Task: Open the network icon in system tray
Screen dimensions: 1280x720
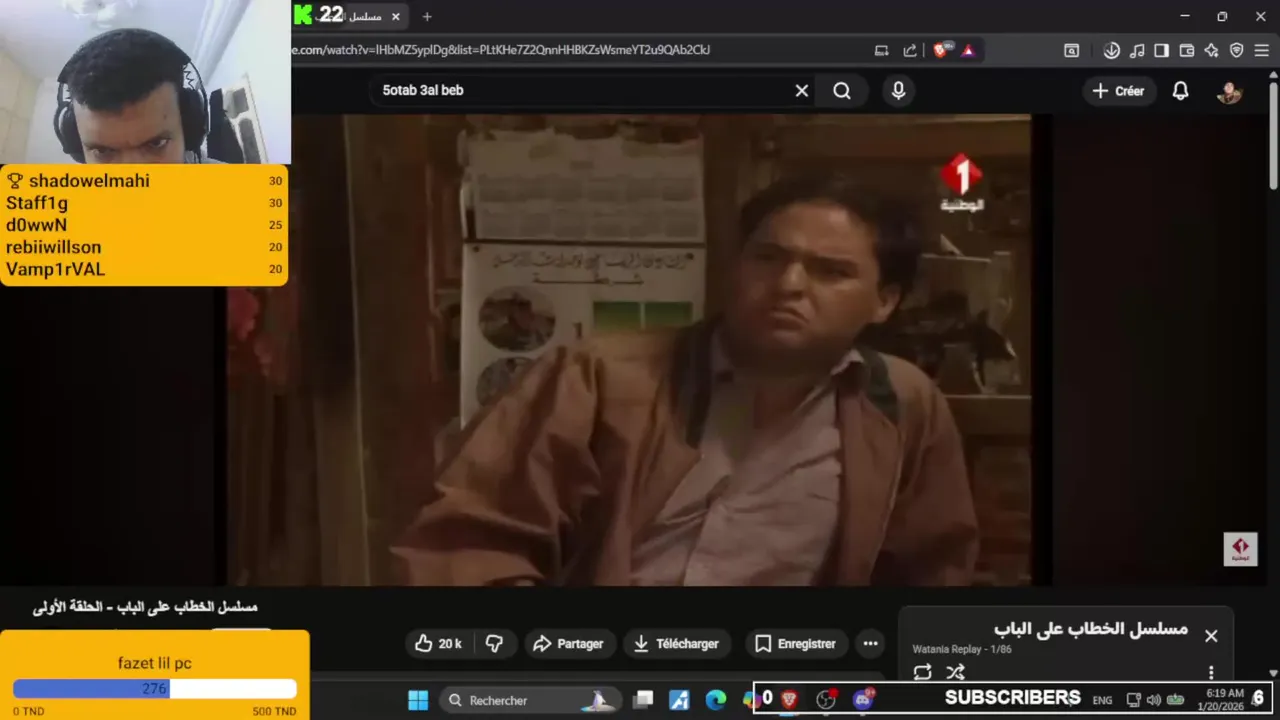Action: point(1133,700)
